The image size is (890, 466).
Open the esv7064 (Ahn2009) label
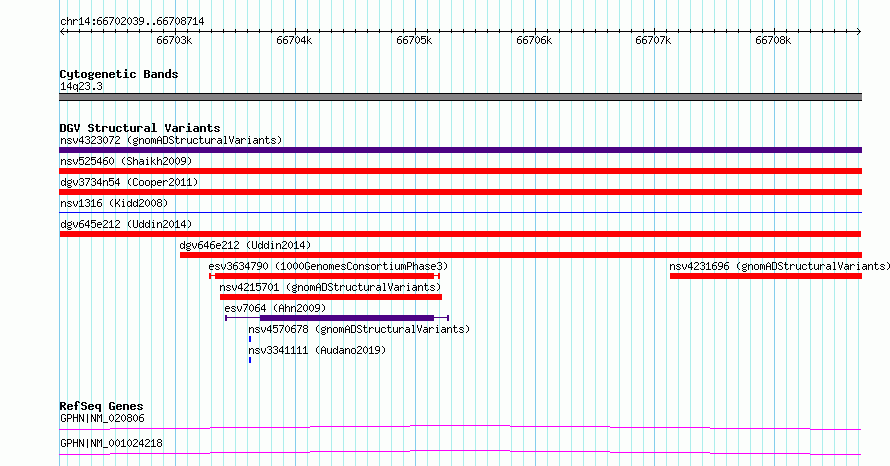[275, 308]
